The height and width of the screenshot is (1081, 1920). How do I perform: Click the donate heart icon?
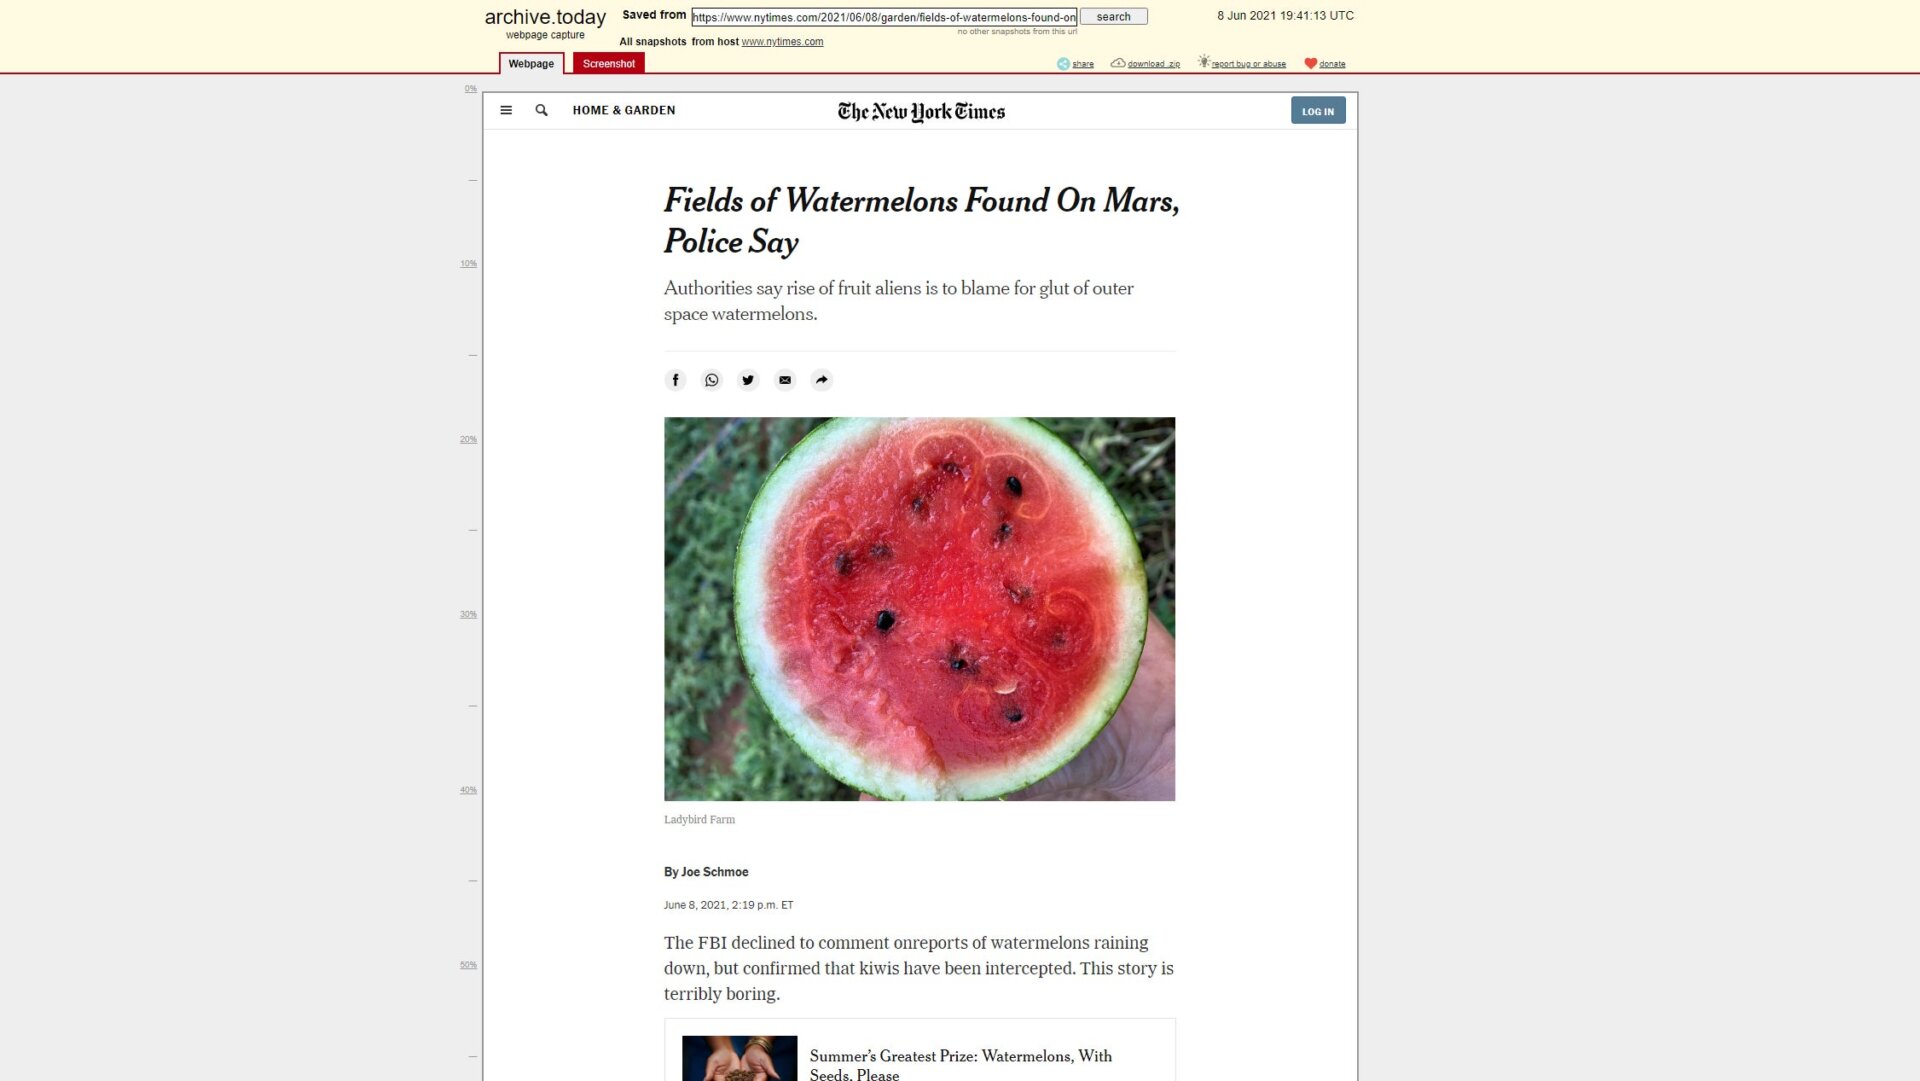1310,63
